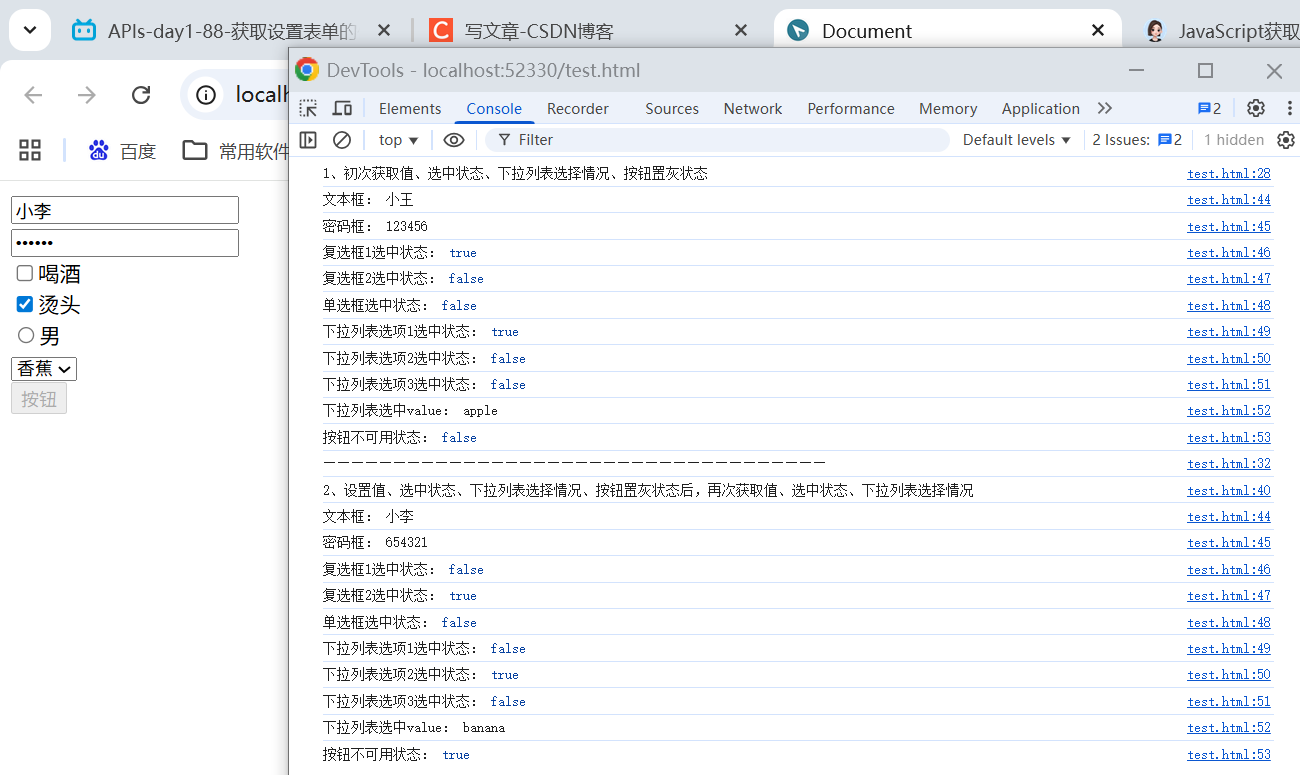1300x775 pixels.
Task: Expand more DevTools tabs chevron
Action: (1104, 108)
